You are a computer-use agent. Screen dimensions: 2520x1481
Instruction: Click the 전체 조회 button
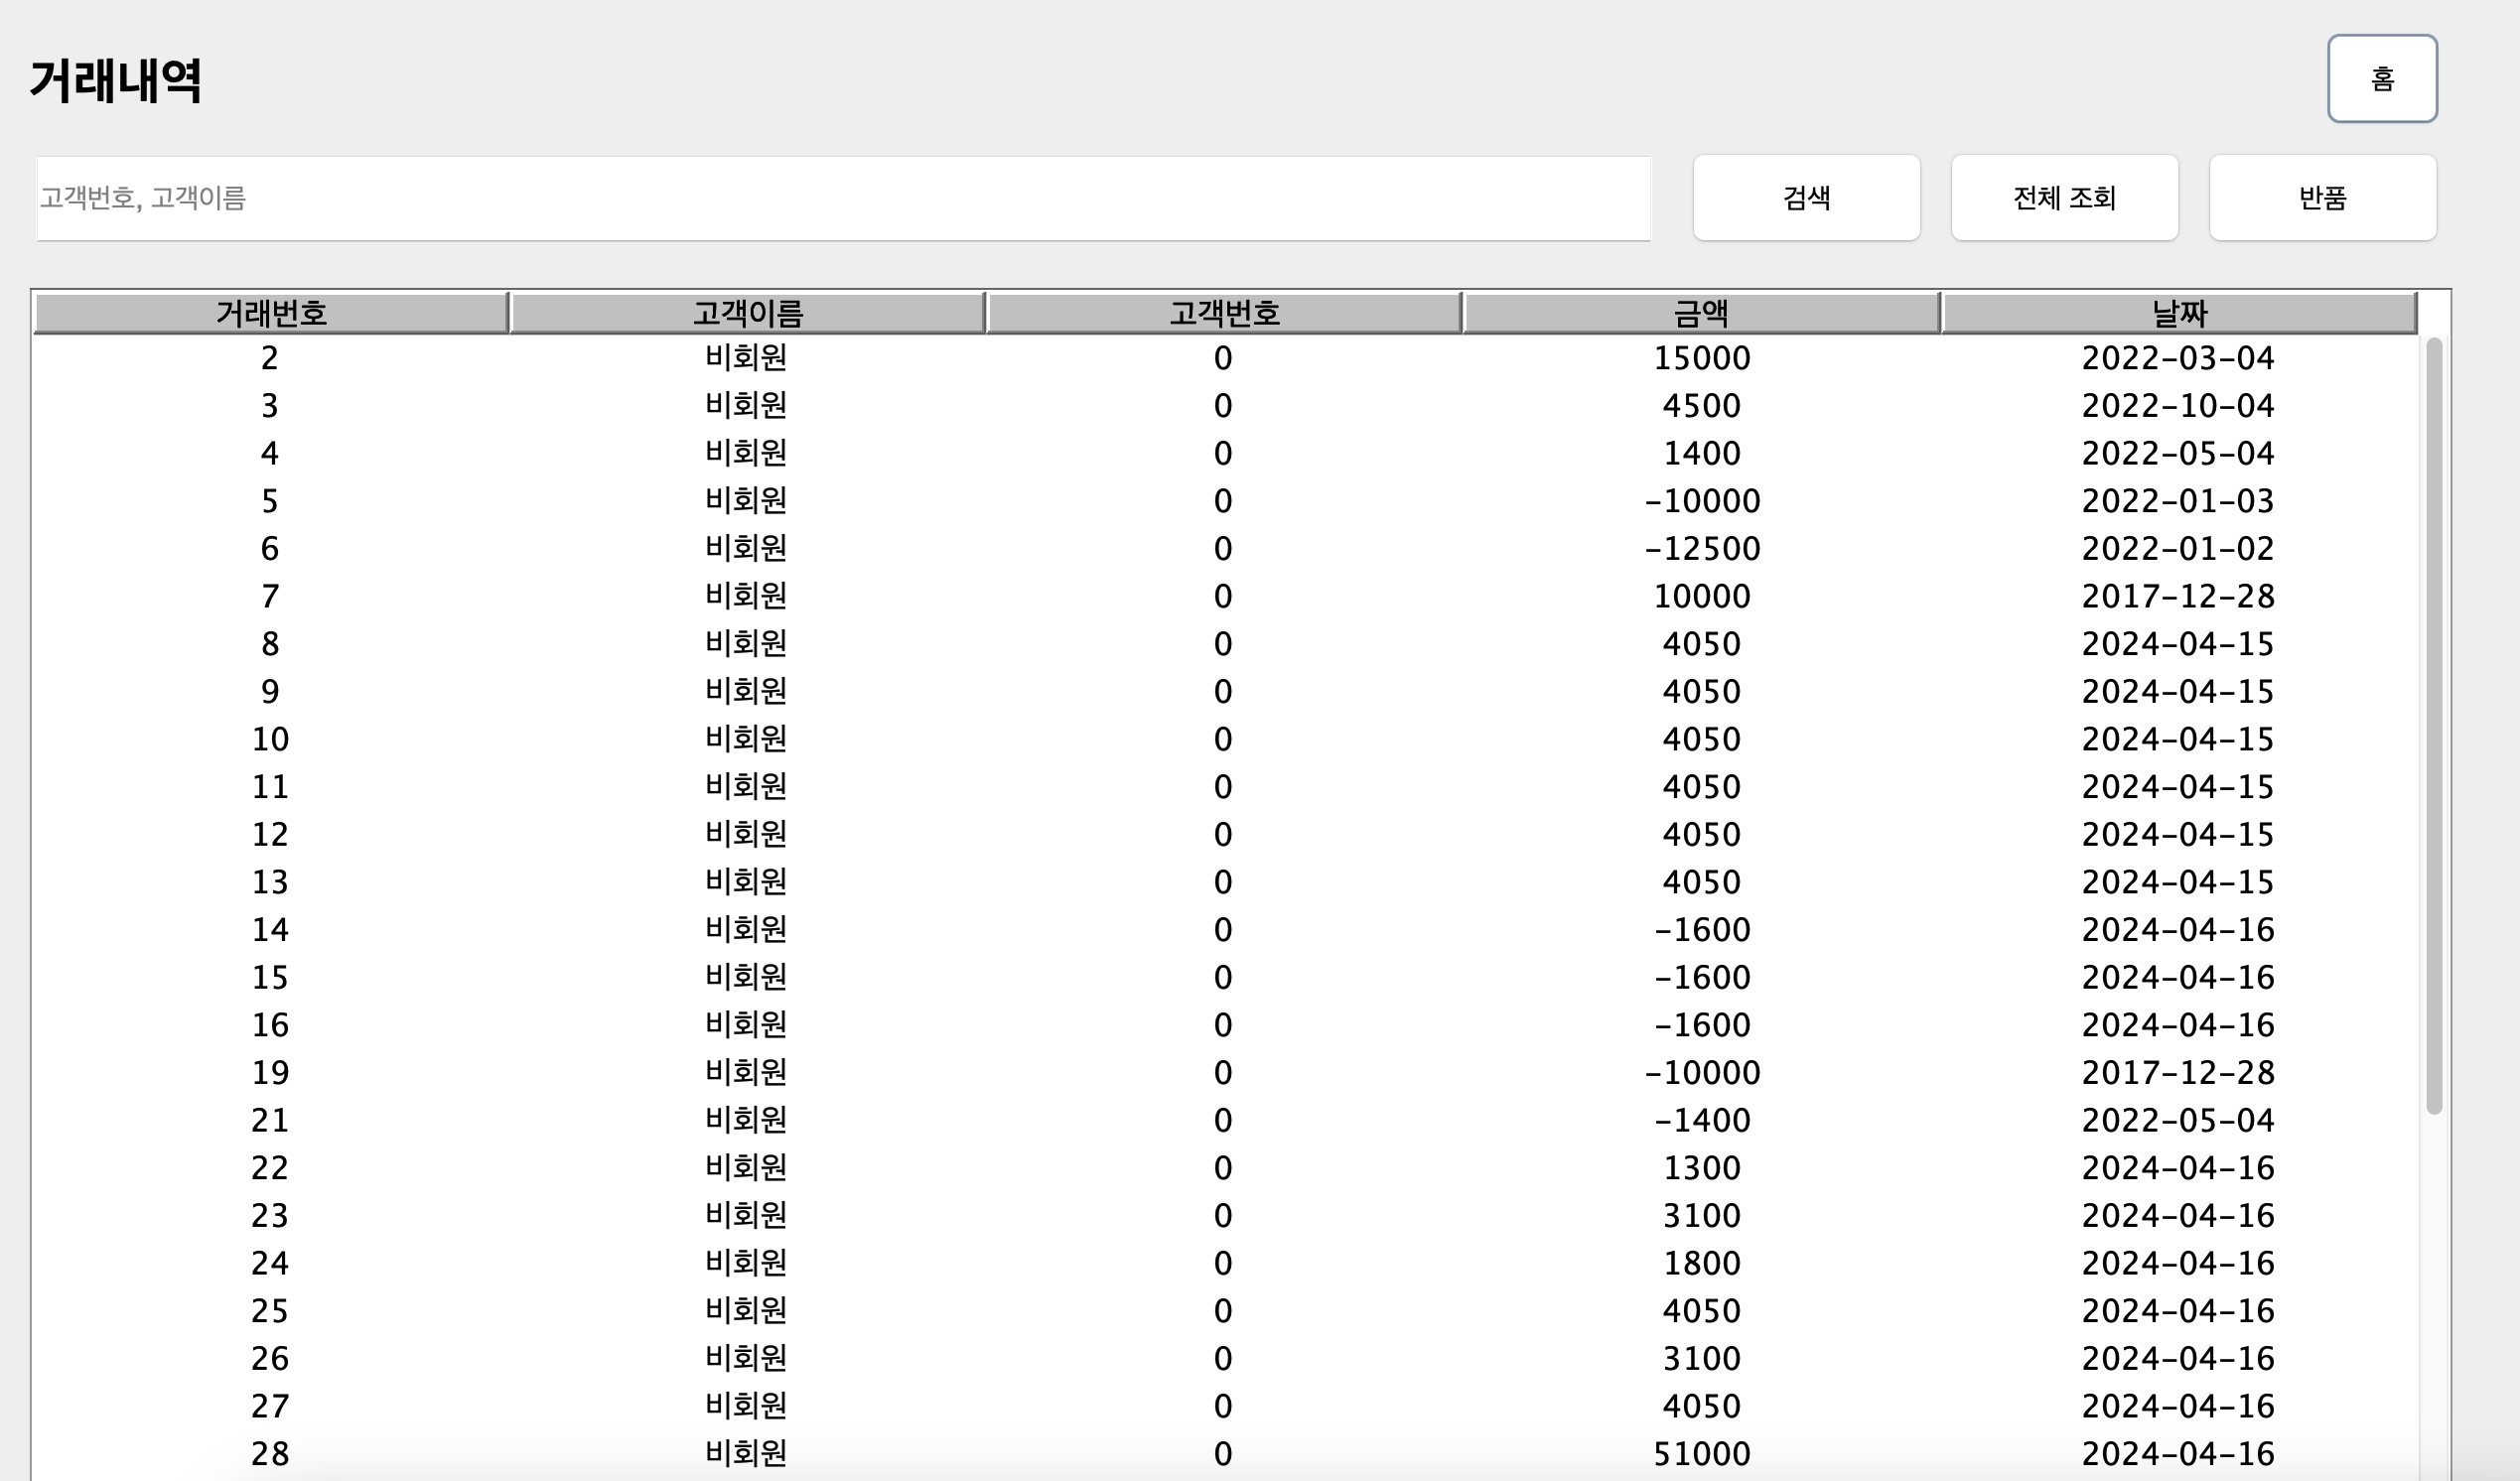pos(2064,197)
